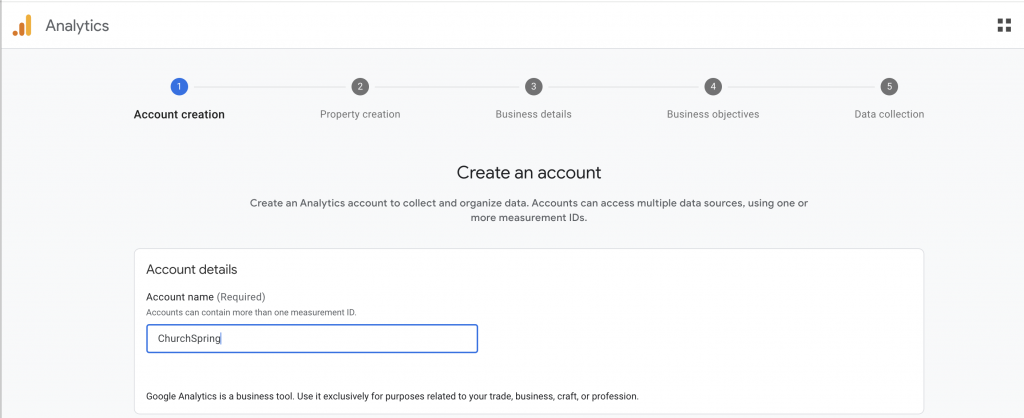
Task: Click the Create an account heading
Action: coord(528,172)
